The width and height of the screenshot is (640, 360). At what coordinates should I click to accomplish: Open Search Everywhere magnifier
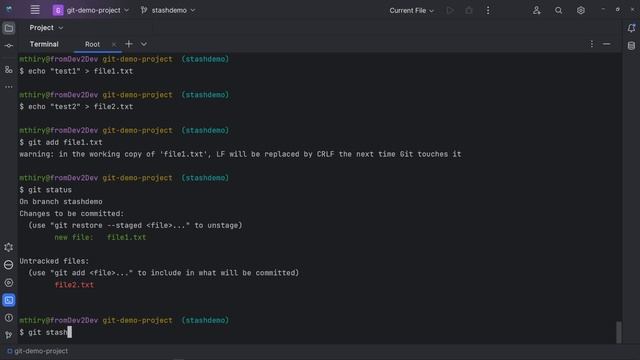click(558, 10)
